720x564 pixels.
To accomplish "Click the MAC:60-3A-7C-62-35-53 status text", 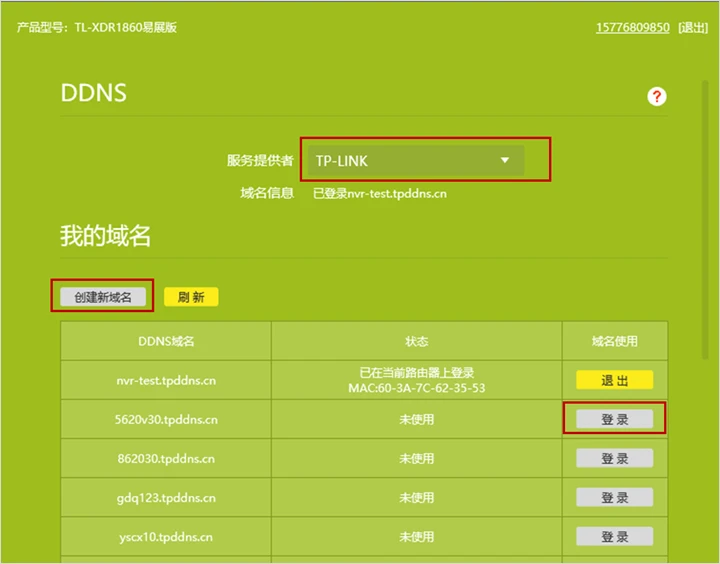I will pyautogui.click(x=416, y=388).
